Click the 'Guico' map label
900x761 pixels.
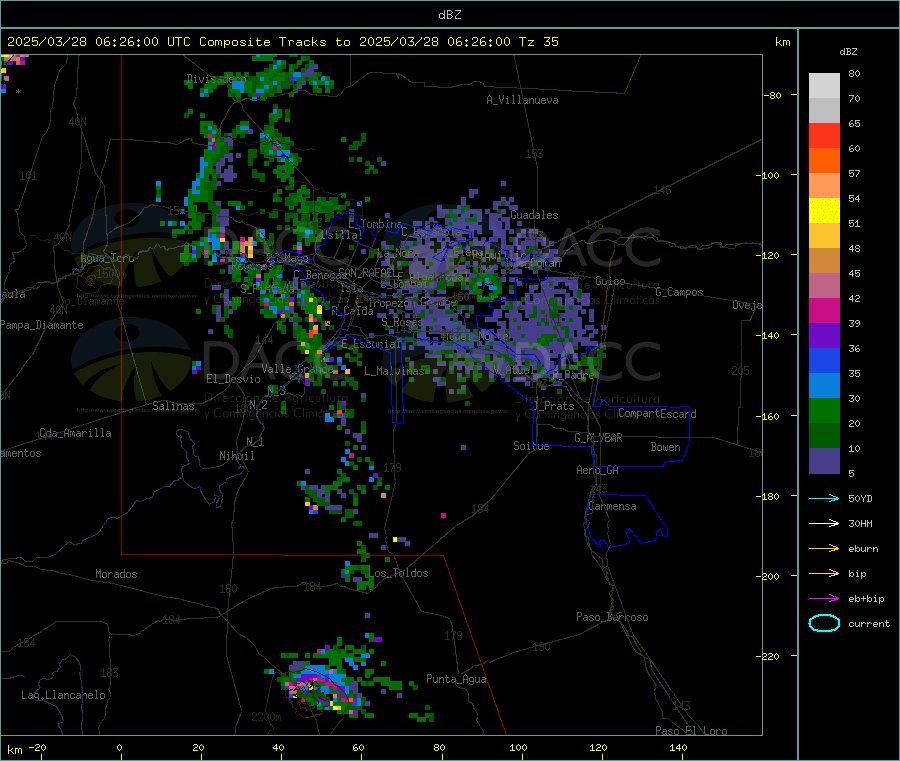click(610, 281)
